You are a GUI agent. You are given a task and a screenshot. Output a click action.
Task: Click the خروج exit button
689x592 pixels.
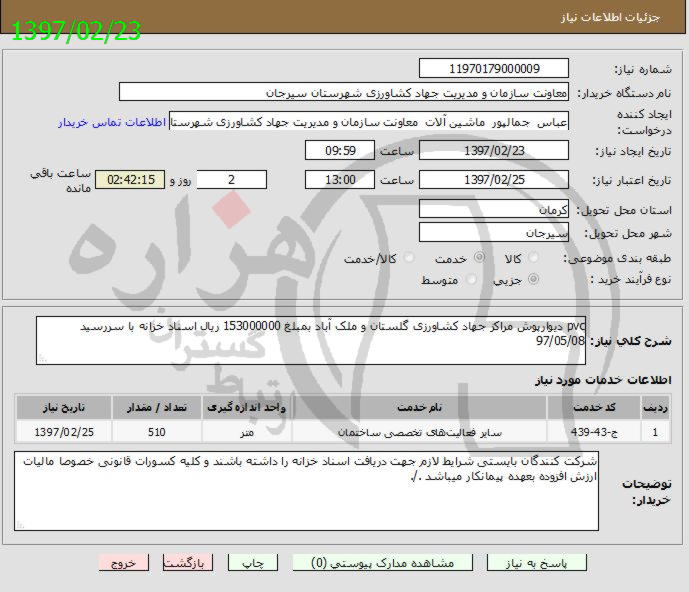(x=124, y=563)
